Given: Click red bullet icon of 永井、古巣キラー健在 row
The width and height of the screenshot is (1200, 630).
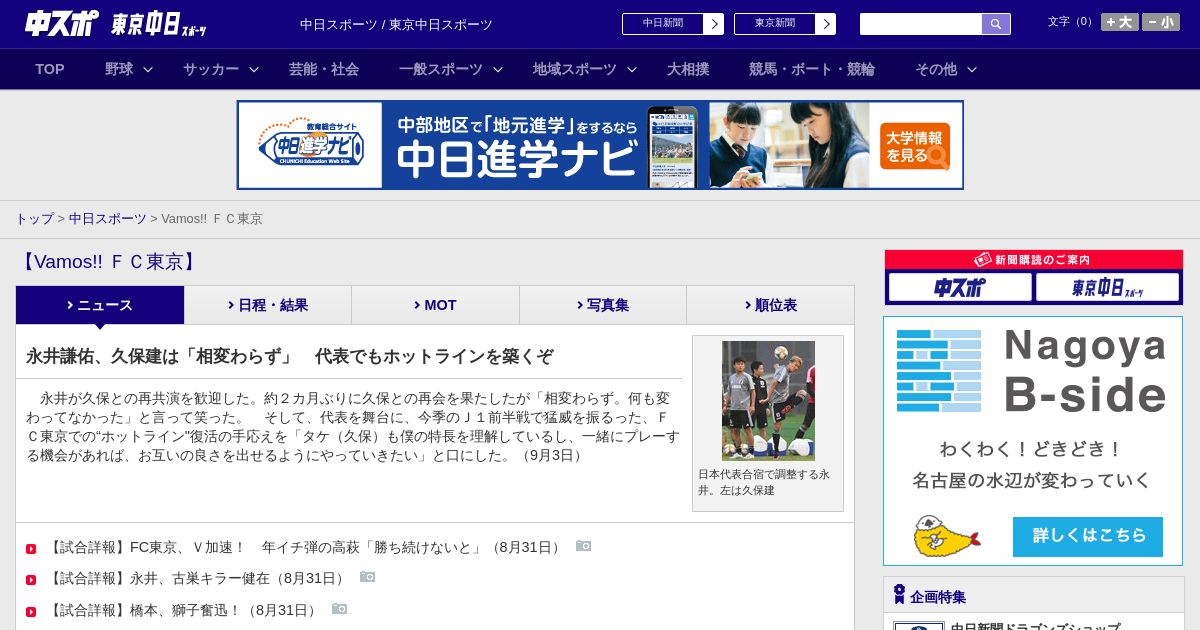Looking at the screenshot, I should 31,580.
